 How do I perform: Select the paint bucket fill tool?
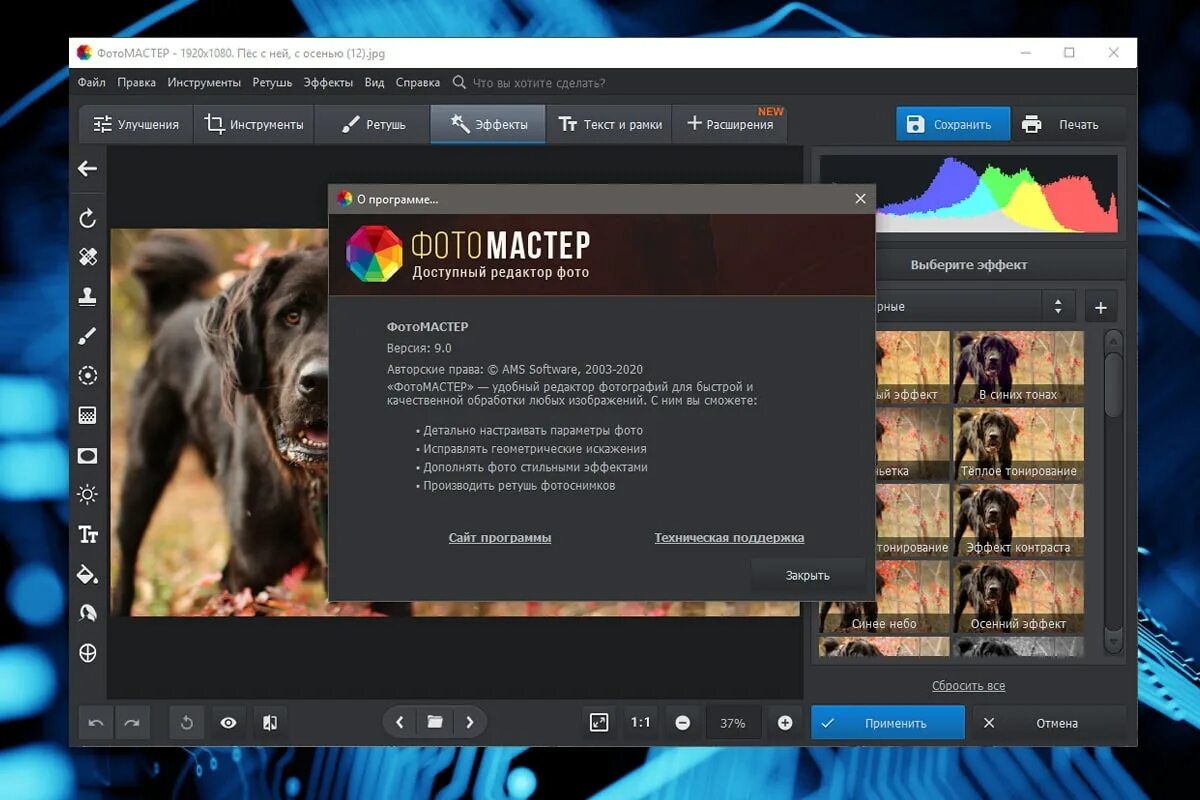click(x=88, y=574)
